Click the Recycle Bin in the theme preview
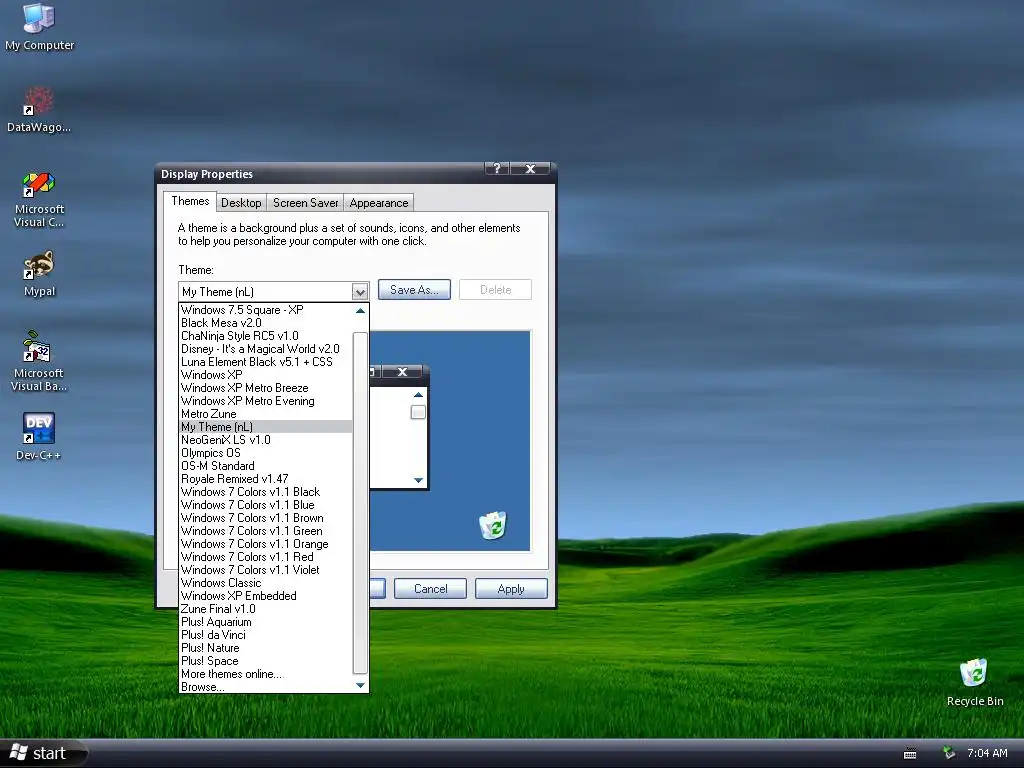The height and width of the screenshot is (768, 1024). tap(493, 525)
